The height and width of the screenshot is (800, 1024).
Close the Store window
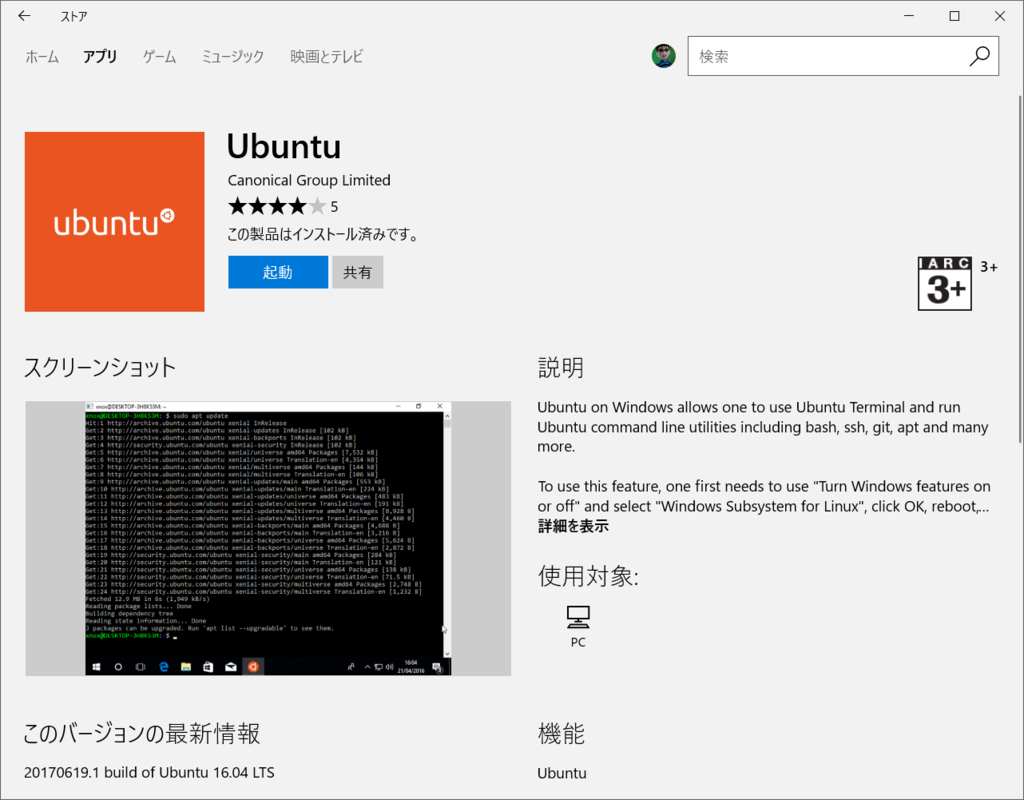(1000, 16)
